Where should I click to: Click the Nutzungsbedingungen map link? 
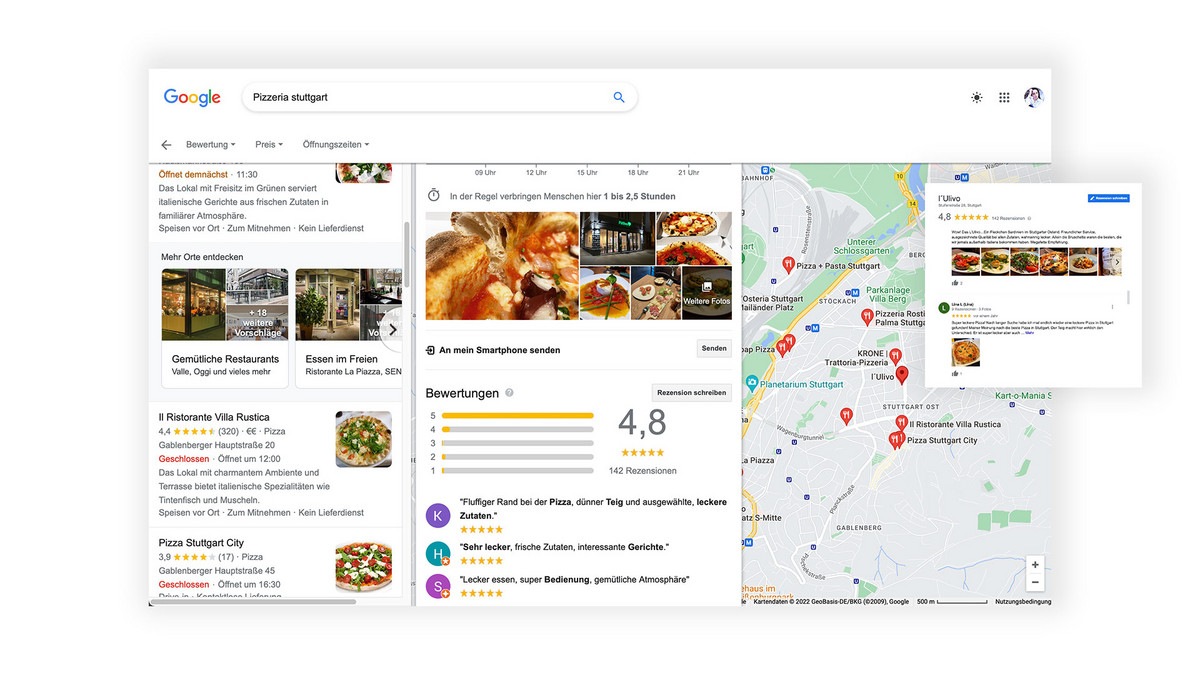tap(1023, 602)
